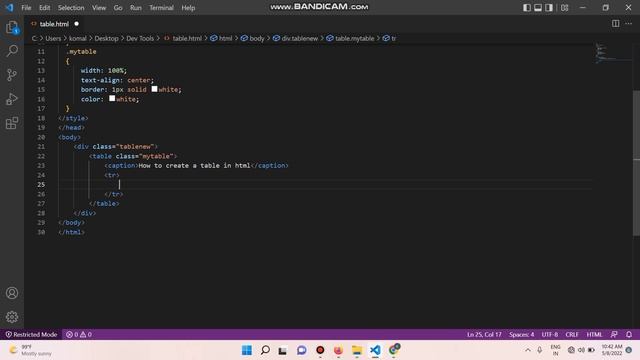Click the editor vertical scrollbar

636,163
